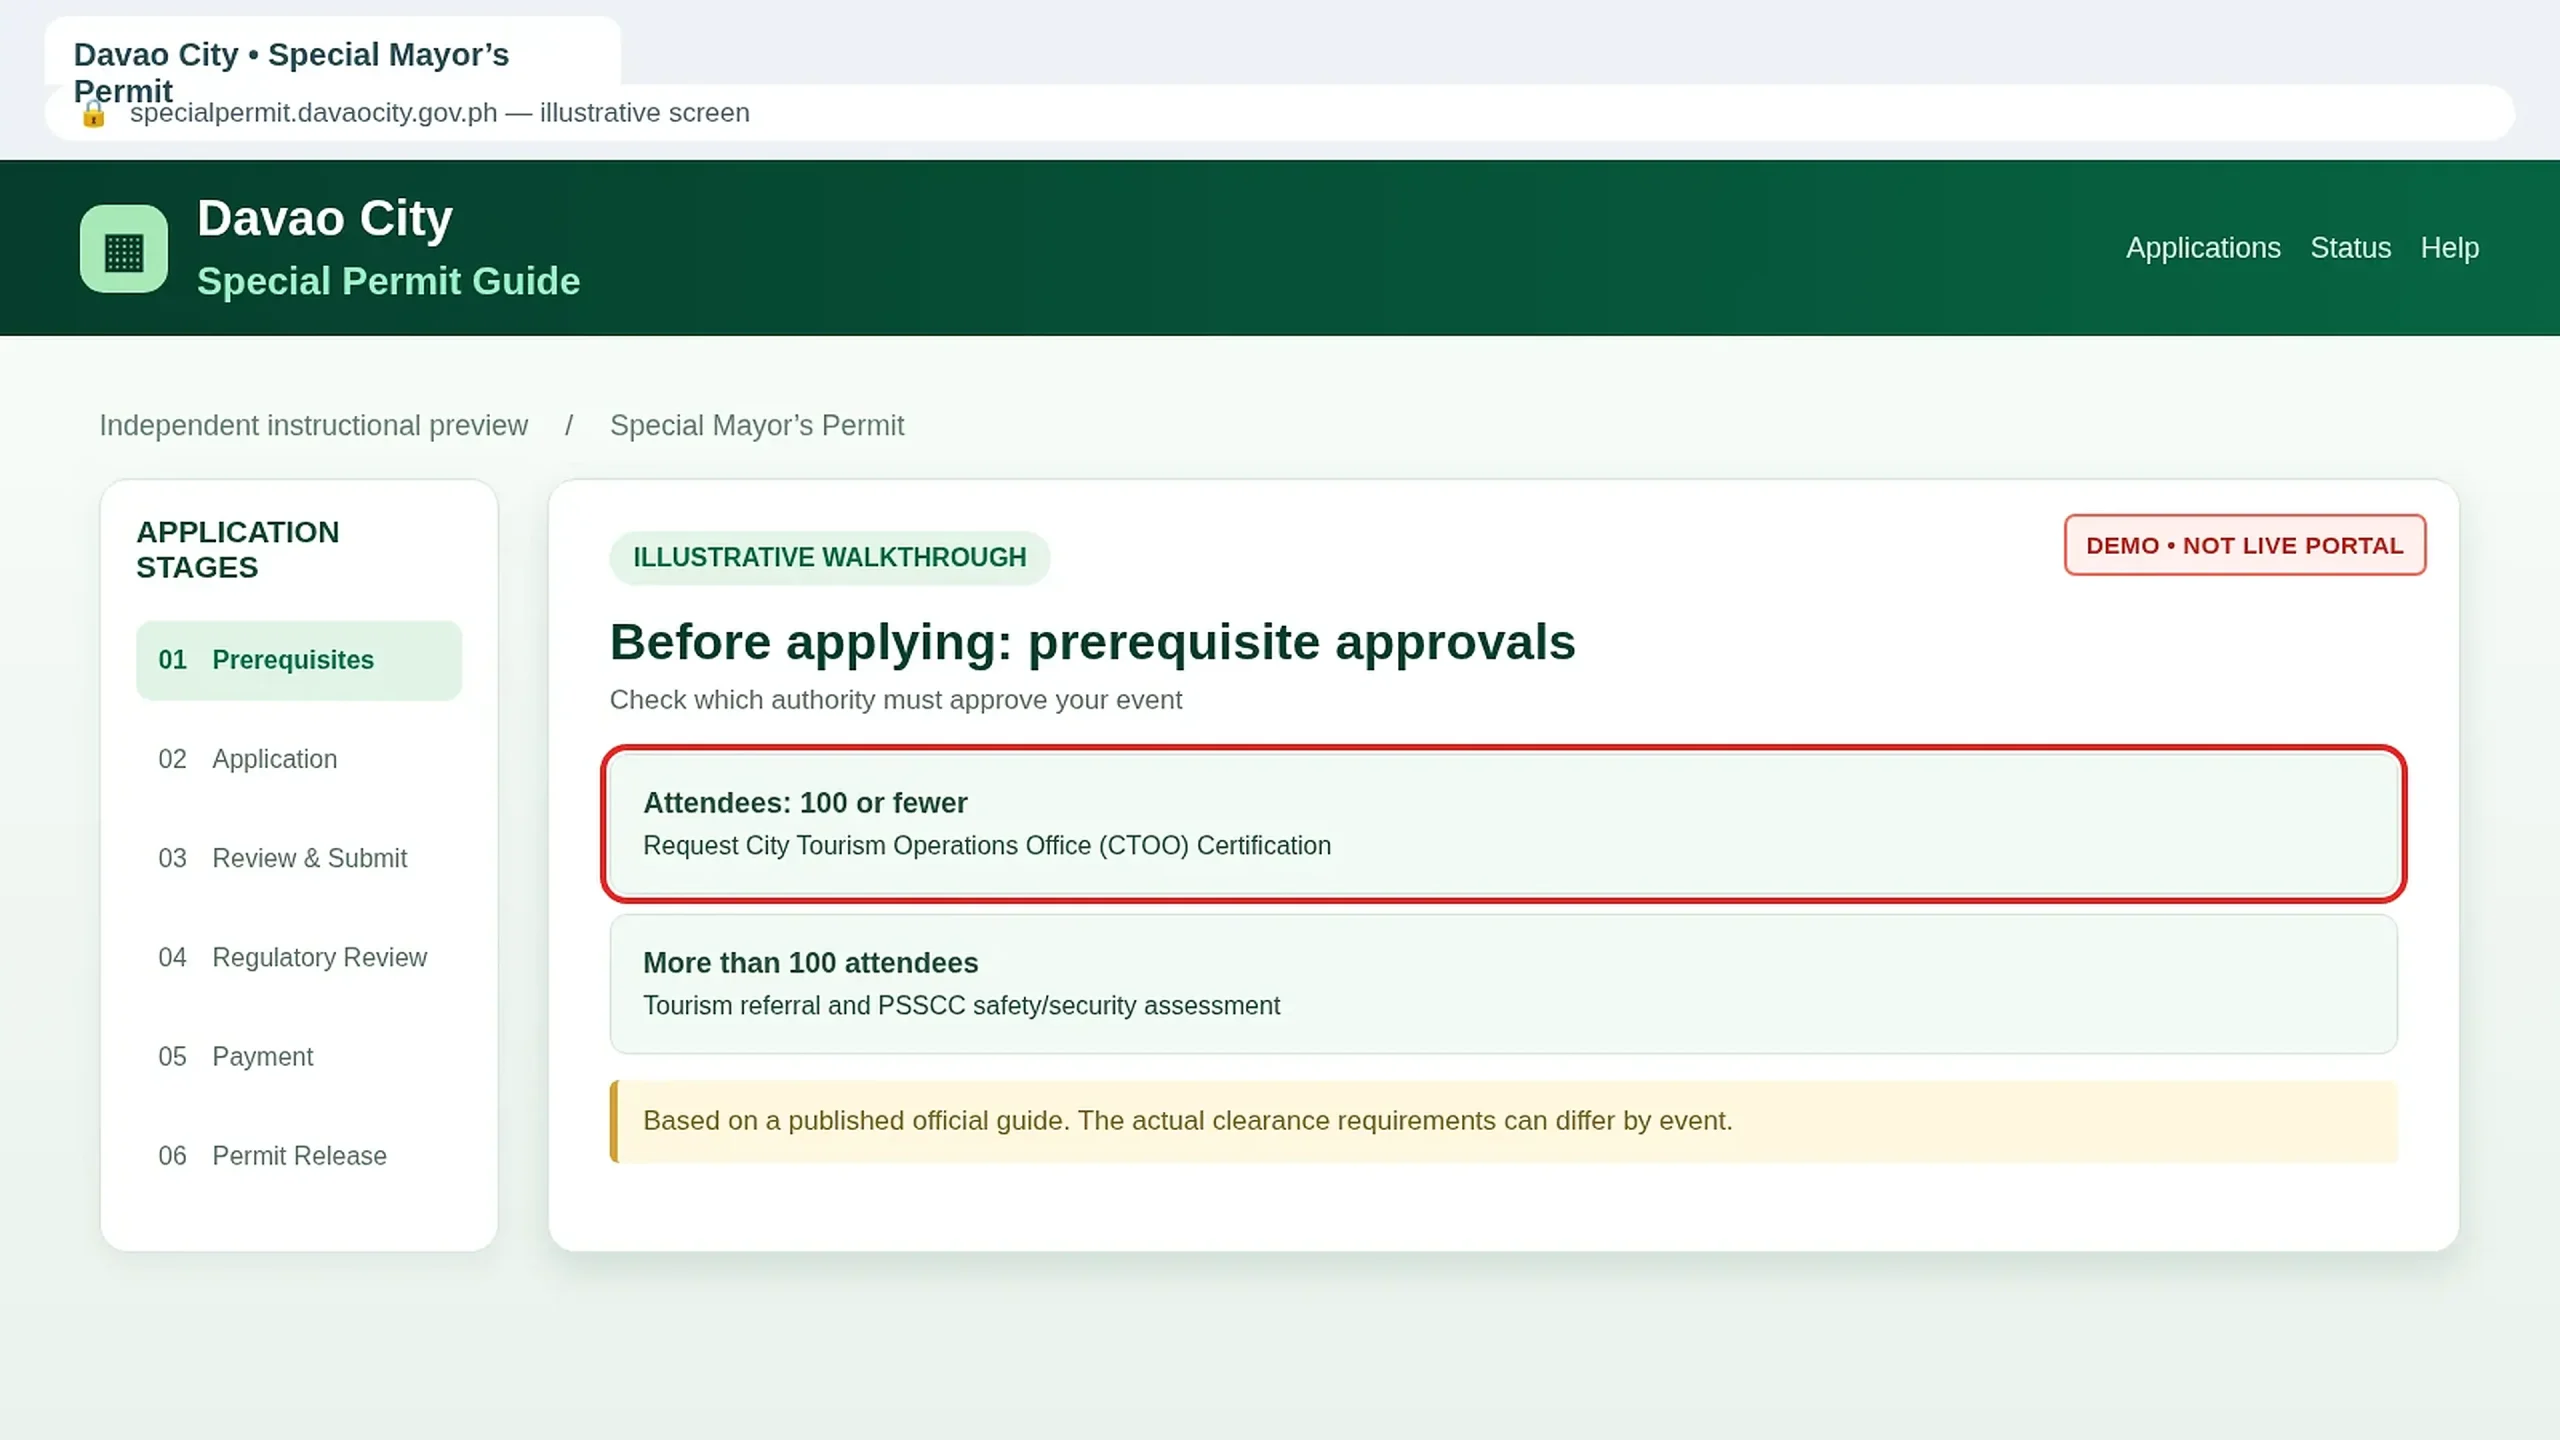2560x1440 pixels.
Task: Click the 'Based on a published official guide' notice
Action: pyautogui.click(x=1504, y=1121)
